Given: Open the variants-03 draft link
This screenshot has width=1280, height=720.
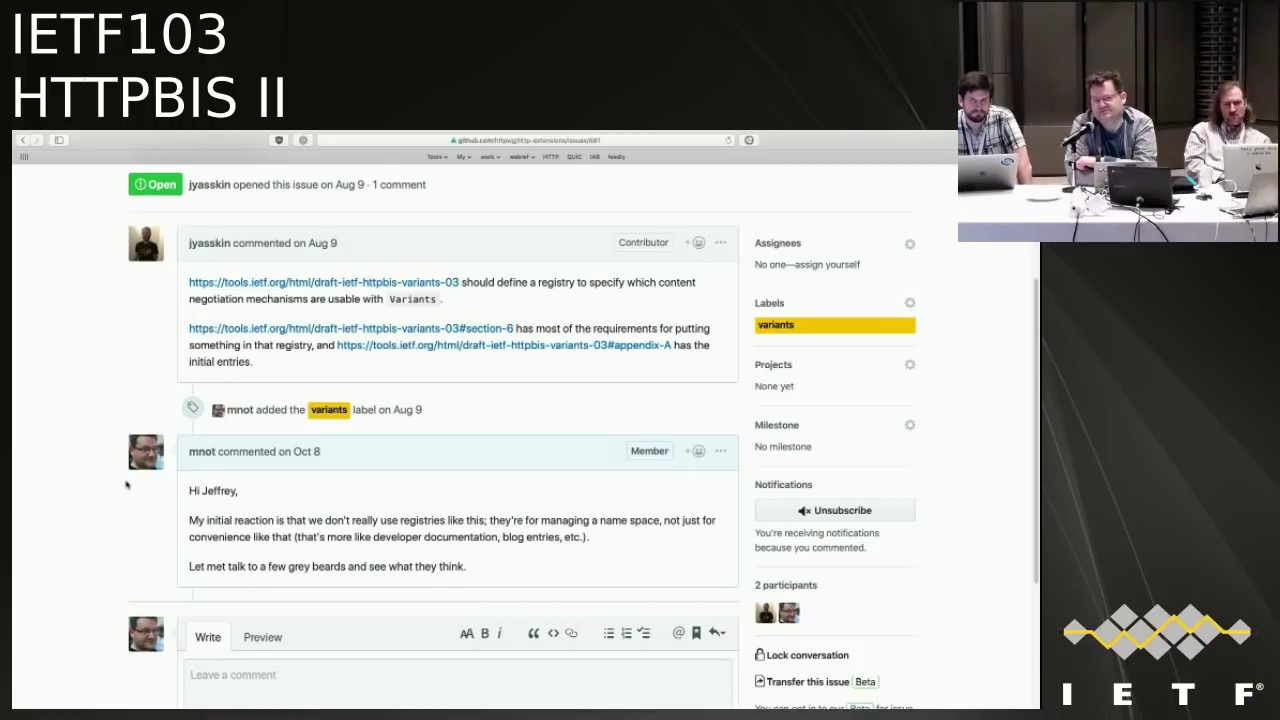Looking at the screenshot, I should [324, 283].
